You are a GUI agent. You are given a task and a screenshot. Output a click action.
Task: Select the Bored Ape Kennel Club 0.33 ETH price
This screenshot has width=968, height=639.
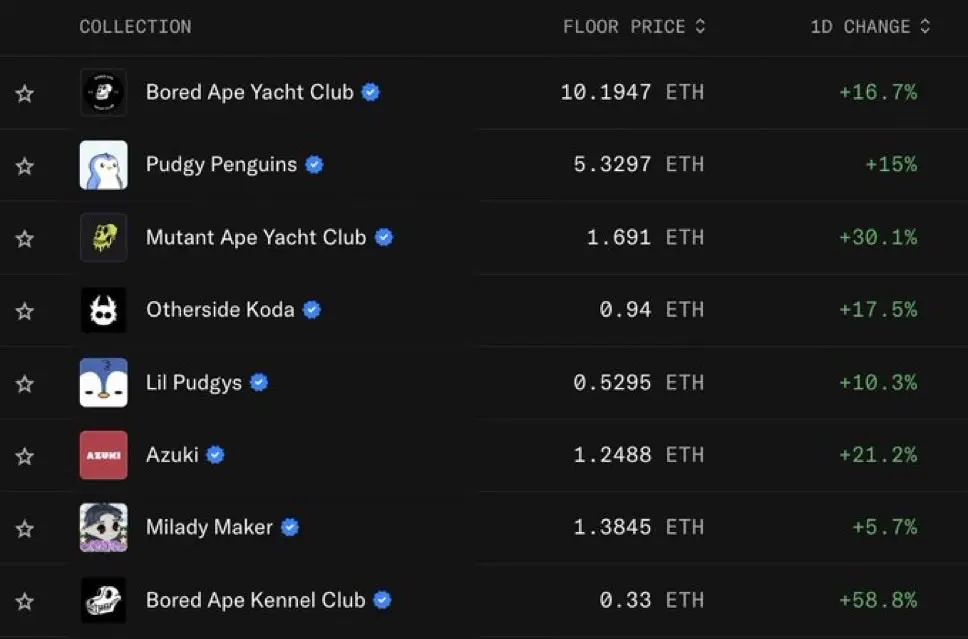(651, 600)
